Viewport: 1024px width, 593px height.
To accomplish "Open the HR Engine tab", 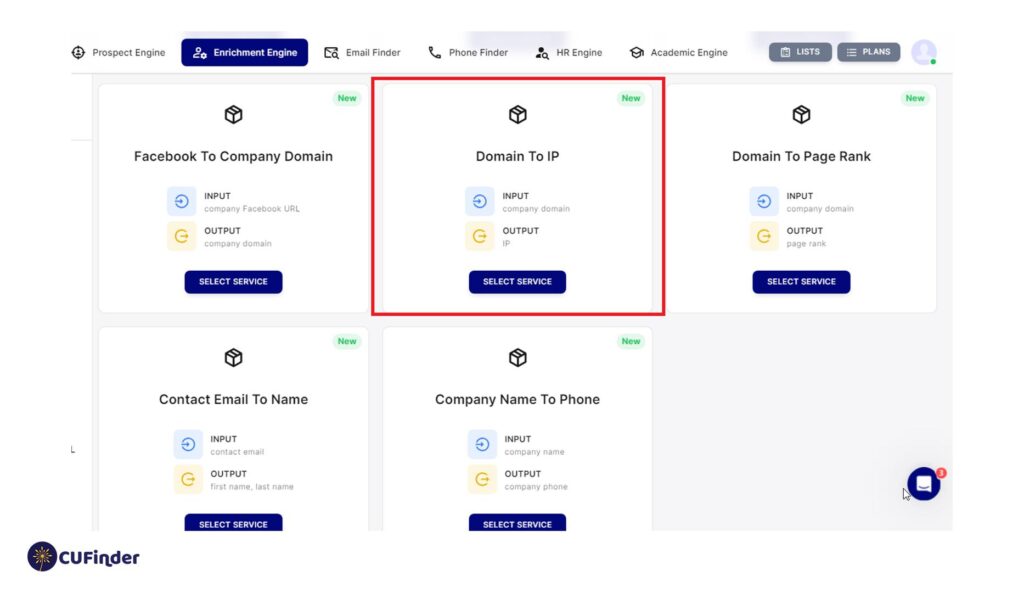I will point(569,53).
